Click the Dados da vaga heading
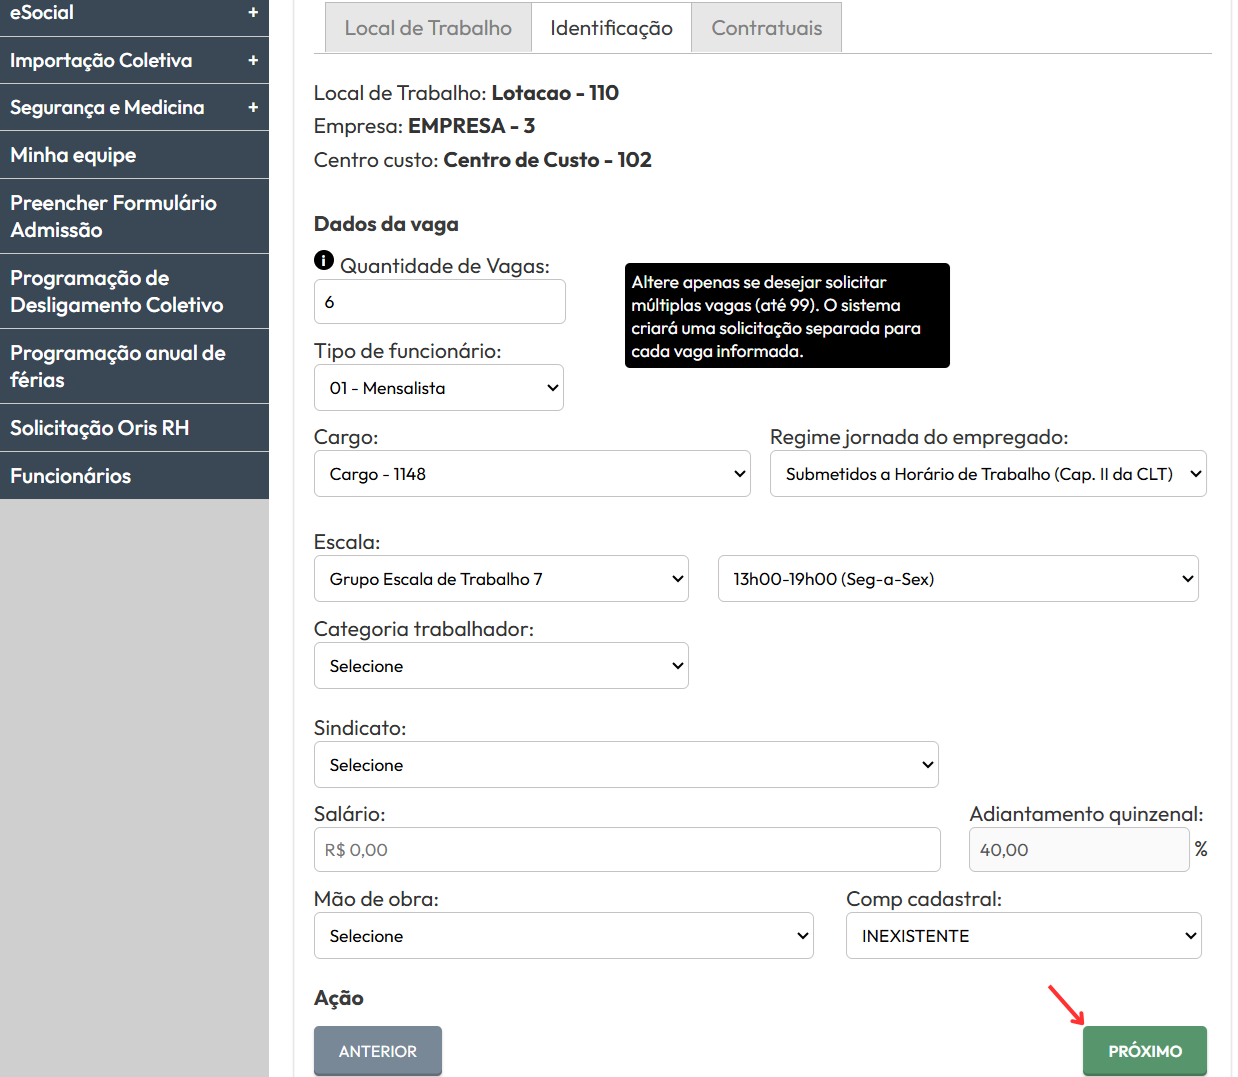This screenshot has width=1238, height=1077. coord(386,224)
